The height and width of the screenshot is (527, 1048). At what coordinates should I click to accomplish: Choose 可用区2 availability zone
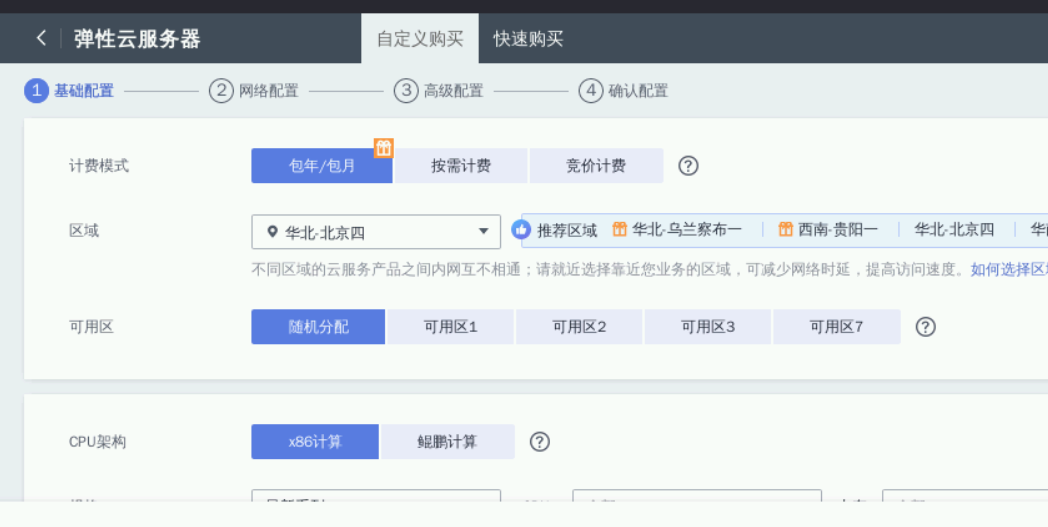[580, 327]
